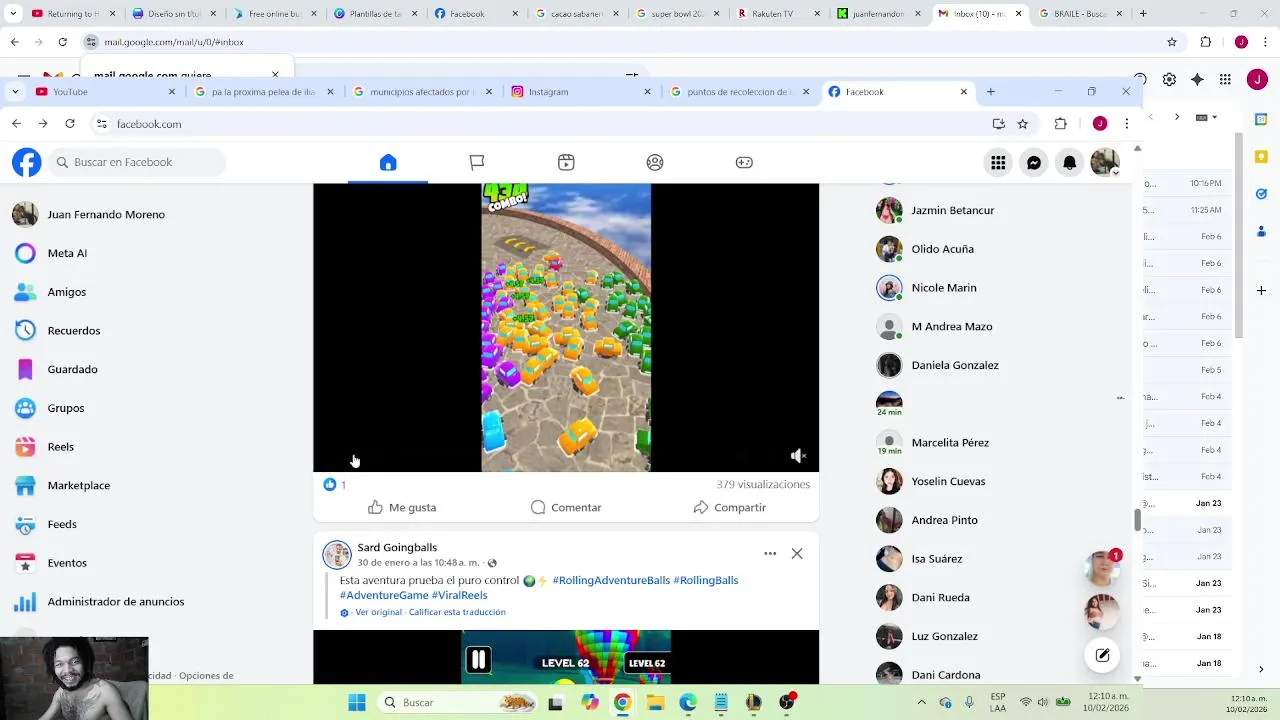Open Facebook menu grid icon
Viewport: 1280px width, 720px height.
tap(998, 163)
